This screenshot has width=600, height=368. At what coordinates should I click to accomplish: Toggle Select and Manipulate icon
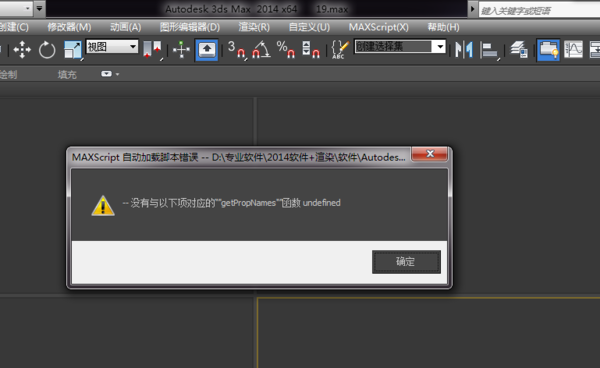click(181, 50)
